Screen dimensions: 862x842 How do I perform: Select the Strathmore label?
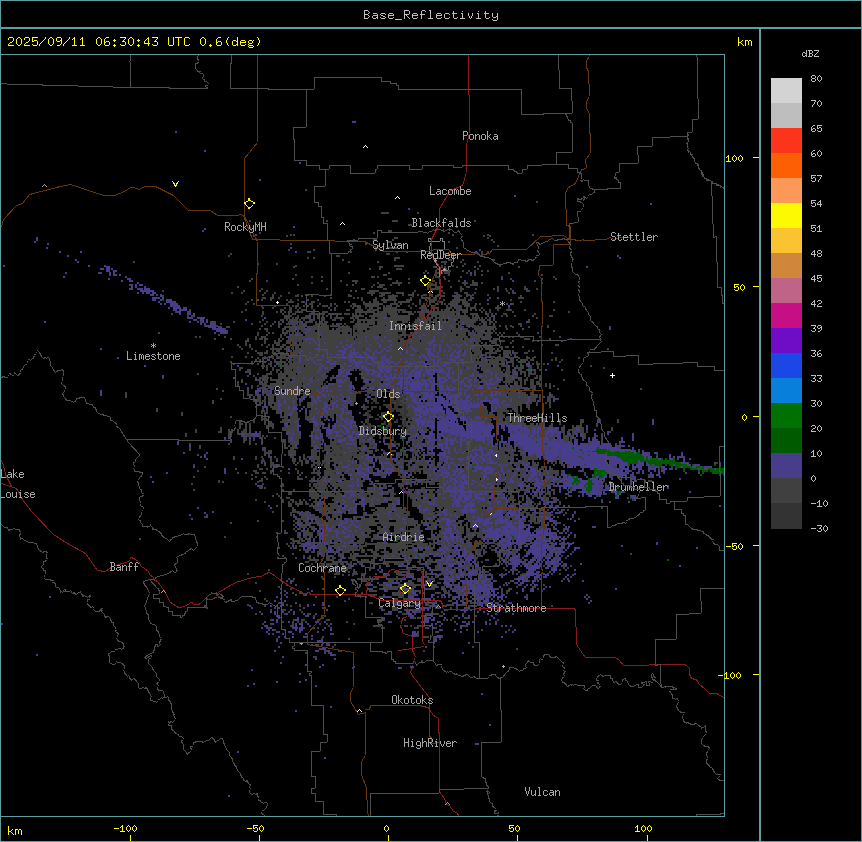point(516,608)
